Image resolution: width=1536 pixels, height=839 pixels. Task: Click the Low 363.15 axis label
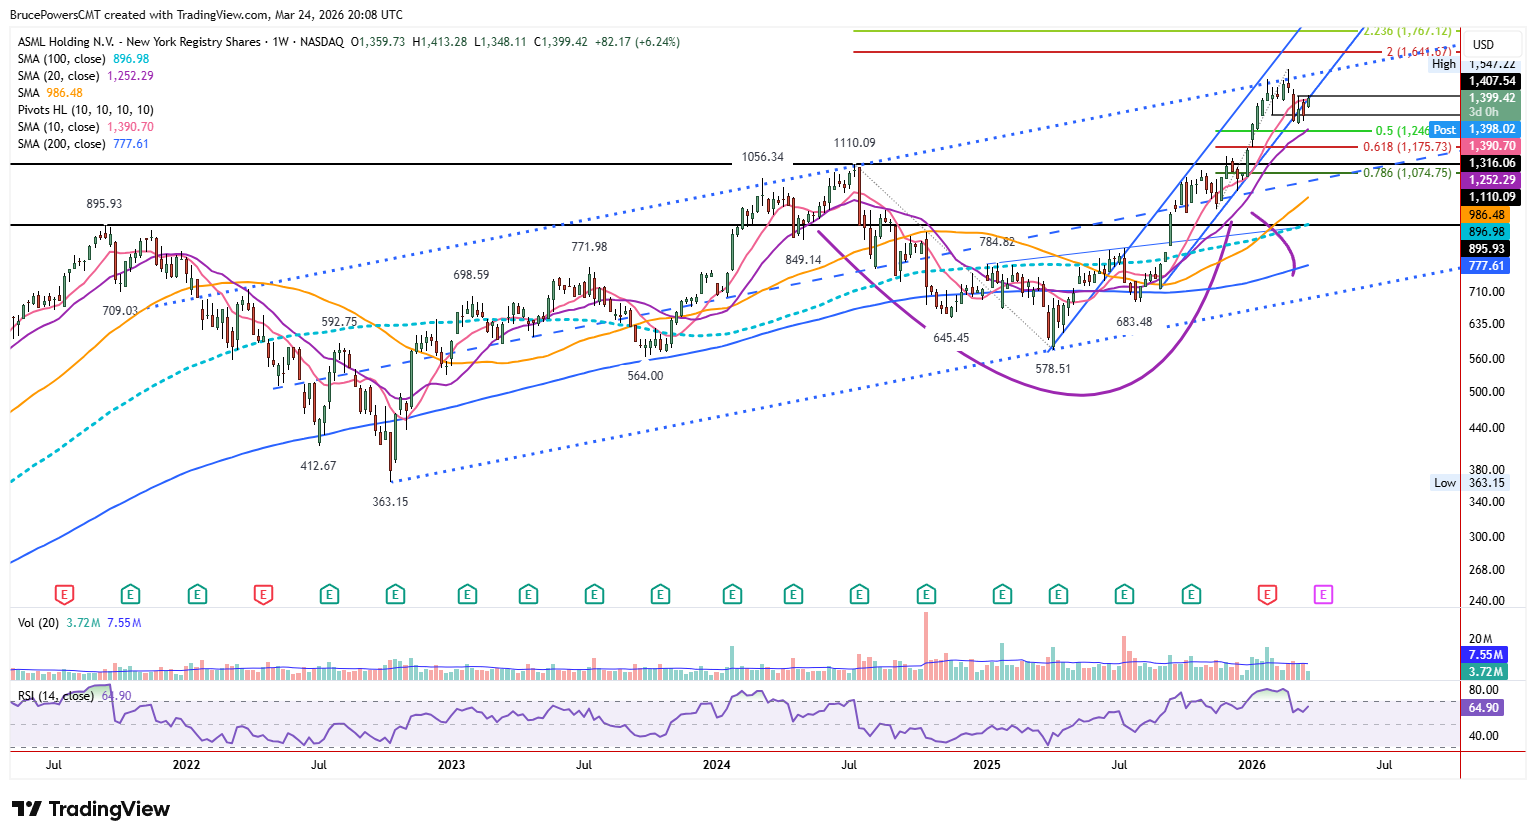1469,483
